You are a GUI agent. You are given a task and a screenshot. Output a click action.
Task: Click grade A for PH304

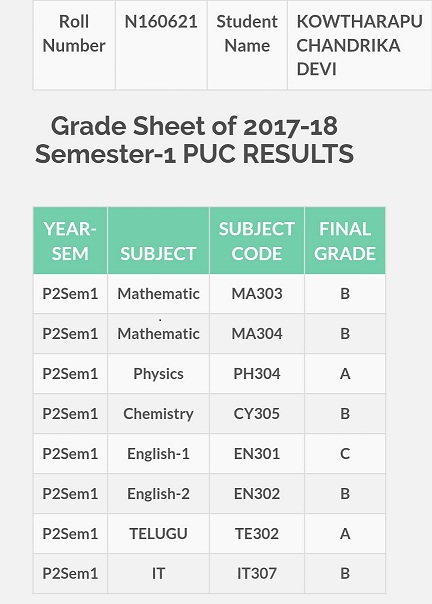coord(345,374)
